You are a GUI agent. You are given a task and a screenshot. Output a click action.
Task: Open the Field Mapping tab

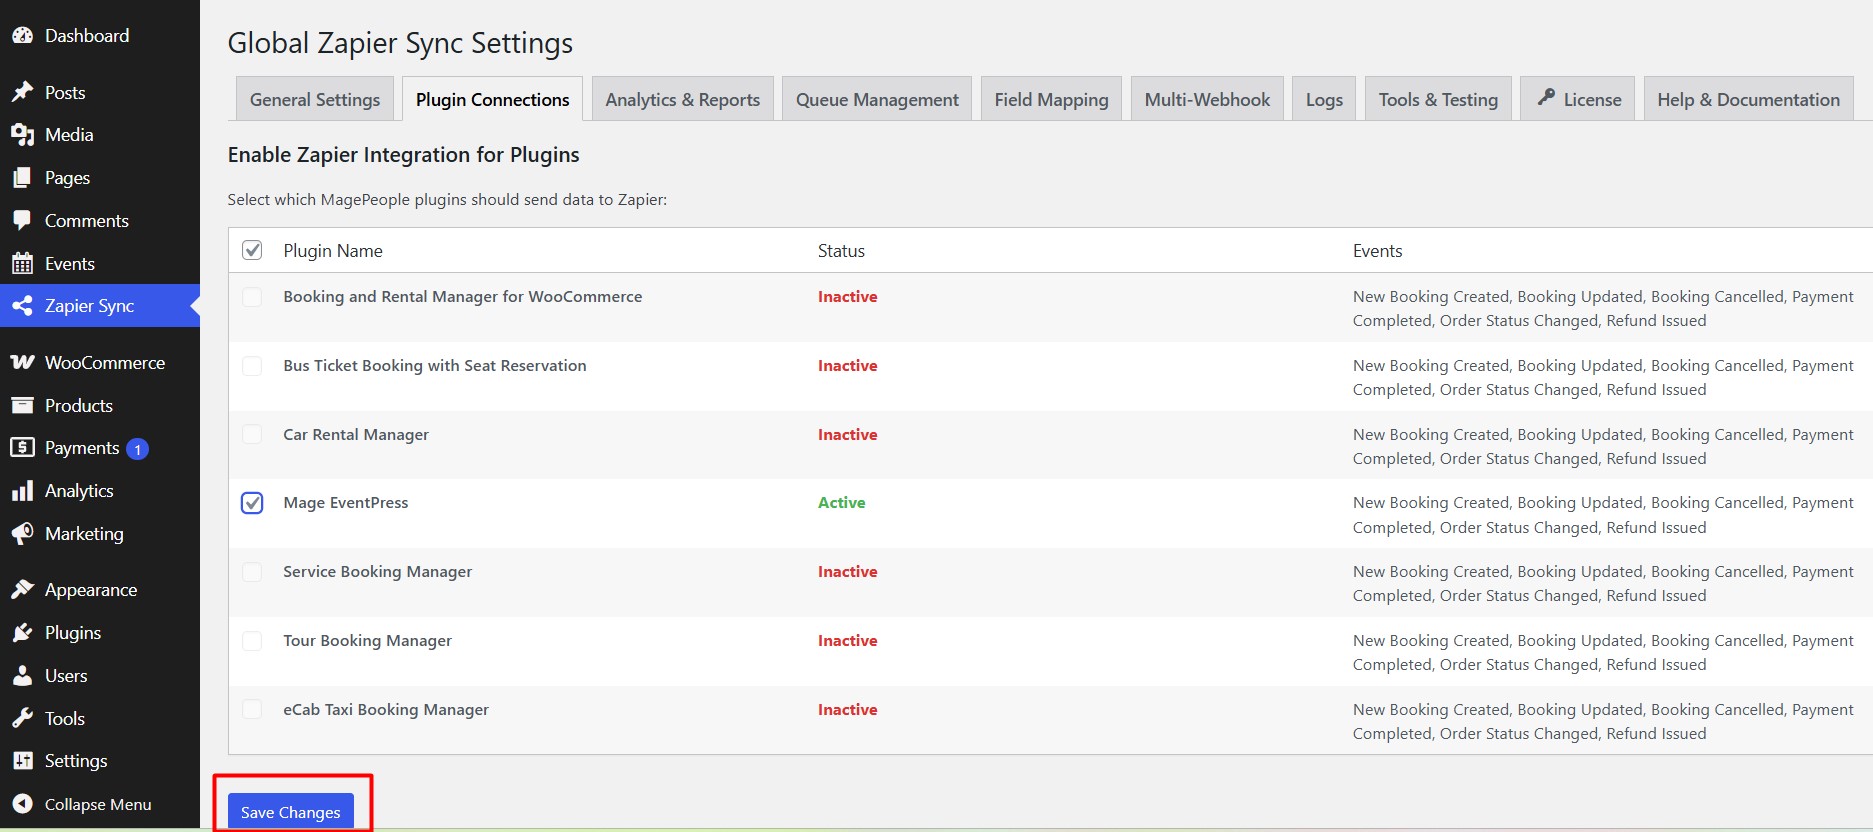pos(1051,100)
